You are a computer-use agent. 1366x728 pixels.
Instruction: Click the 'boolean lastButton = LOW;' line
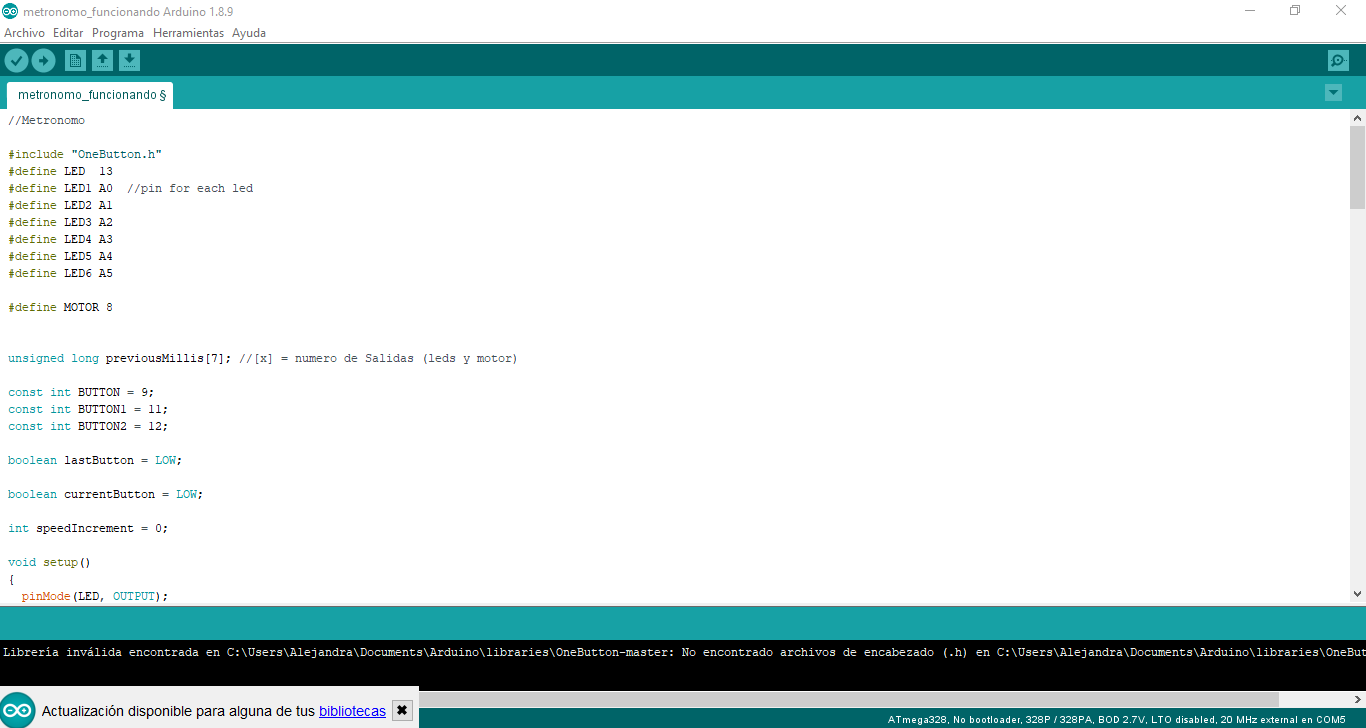[x=95, y=460]
